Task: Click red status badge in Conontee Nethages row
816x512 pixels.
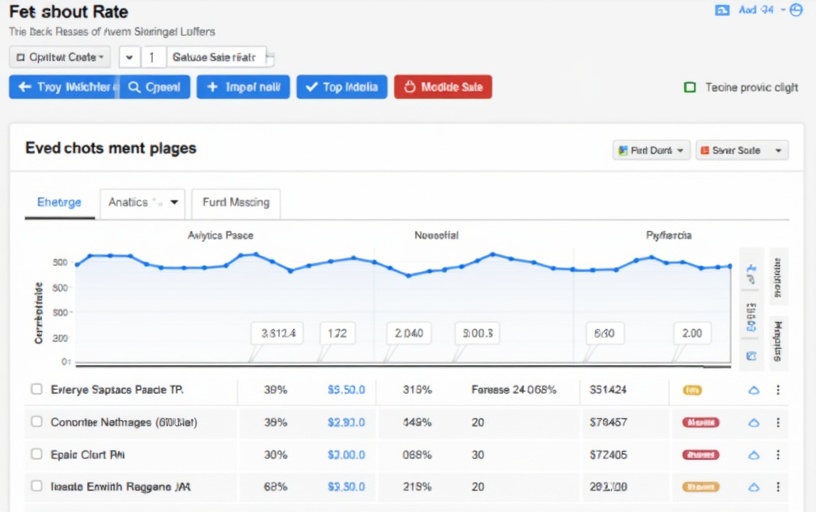Action: coord(700,423)
